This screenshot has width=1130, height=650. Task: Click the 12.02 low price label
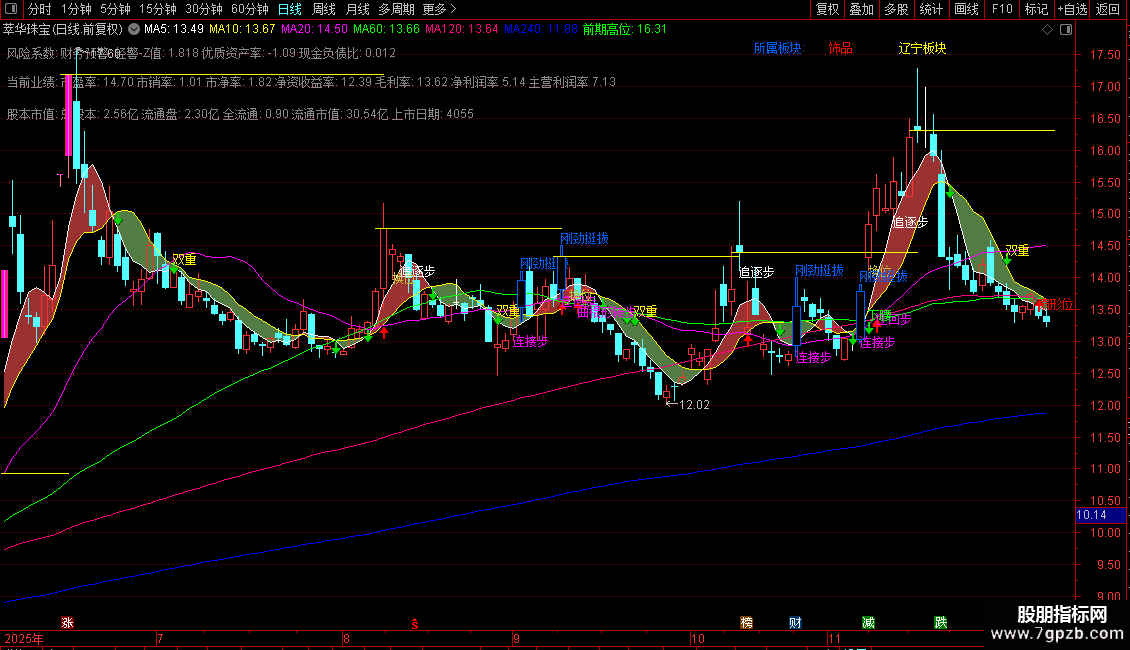[x=694, y=405]
